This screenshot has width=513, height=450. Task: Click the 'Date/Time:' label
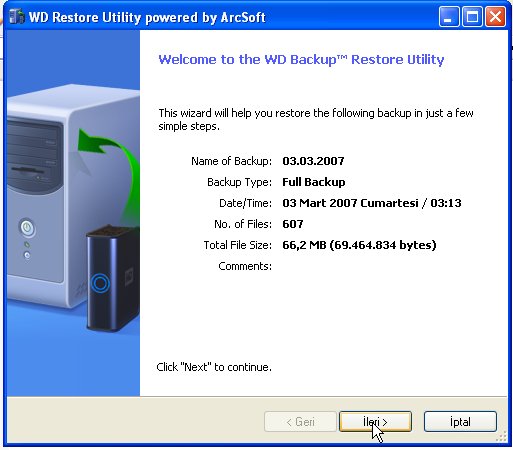(245, 203)
